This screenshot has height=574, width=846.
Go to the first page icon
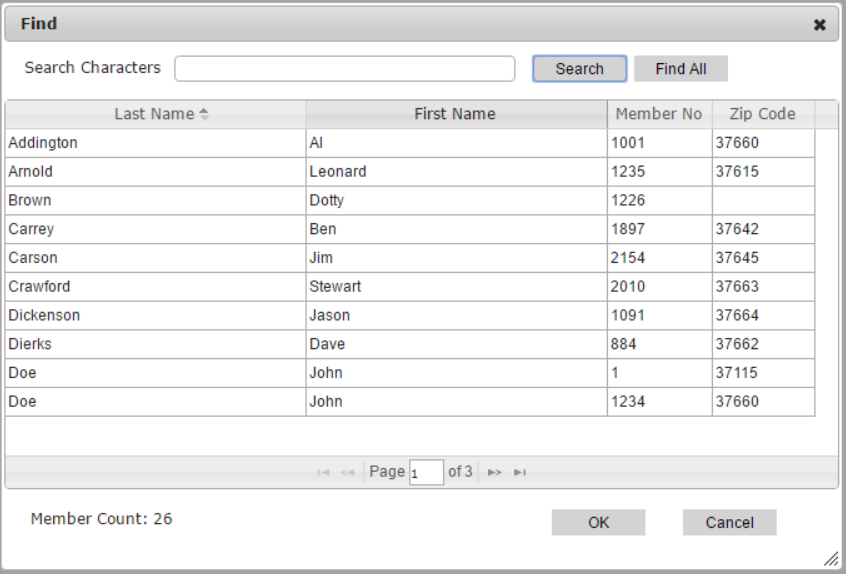[x=323, y=473]
